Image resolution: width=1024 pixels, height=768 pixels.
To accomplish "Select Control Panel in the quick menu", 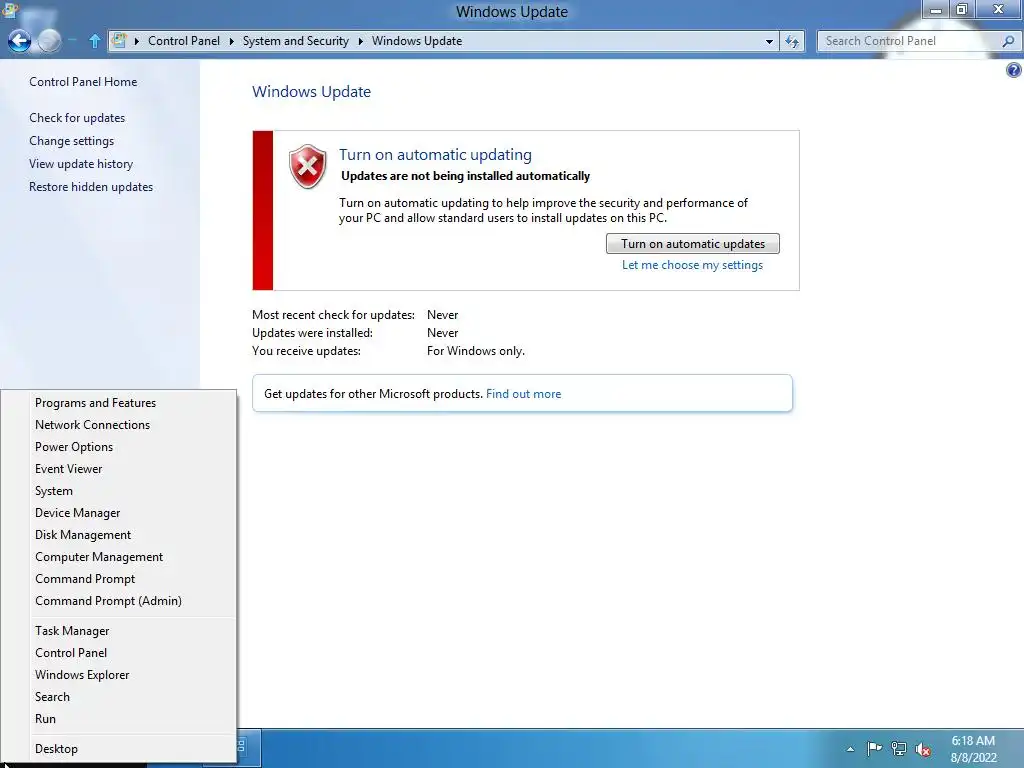I will click(71, 653).
